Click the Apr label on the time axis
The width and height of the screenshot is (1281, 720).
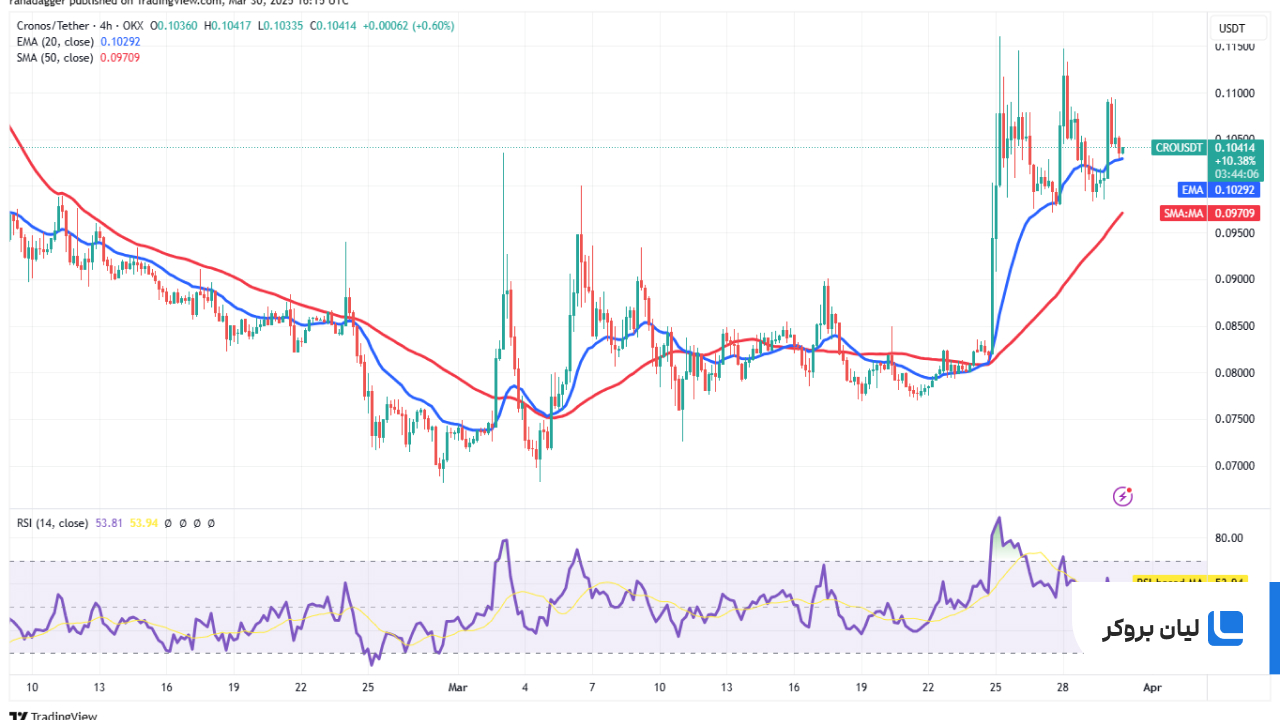[x=1152, y=688]
